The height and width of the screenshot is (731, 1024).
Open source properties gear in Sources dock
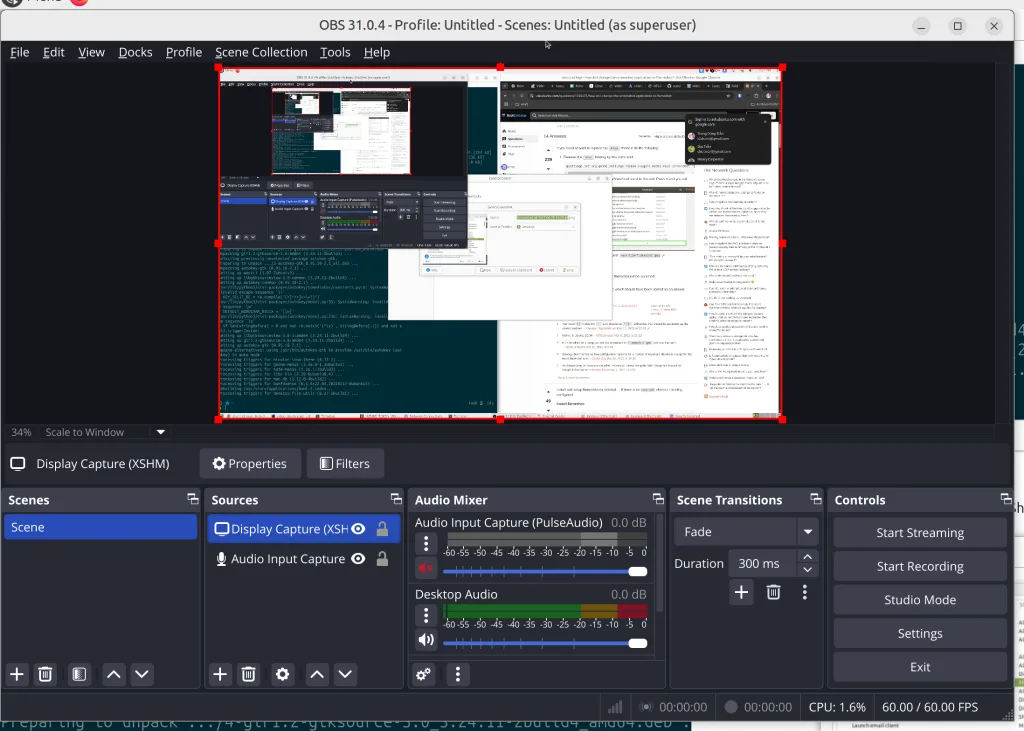tap(282, 674)
